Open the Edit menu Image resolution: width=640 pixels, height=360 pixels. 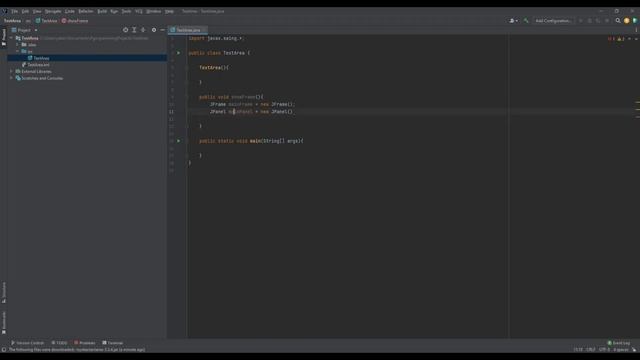[x=25, y=11]
